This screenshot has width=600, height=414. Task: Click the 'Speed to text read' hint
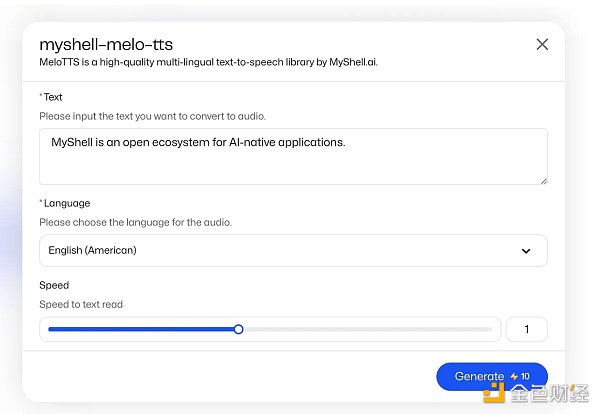[x=81, y=304]
